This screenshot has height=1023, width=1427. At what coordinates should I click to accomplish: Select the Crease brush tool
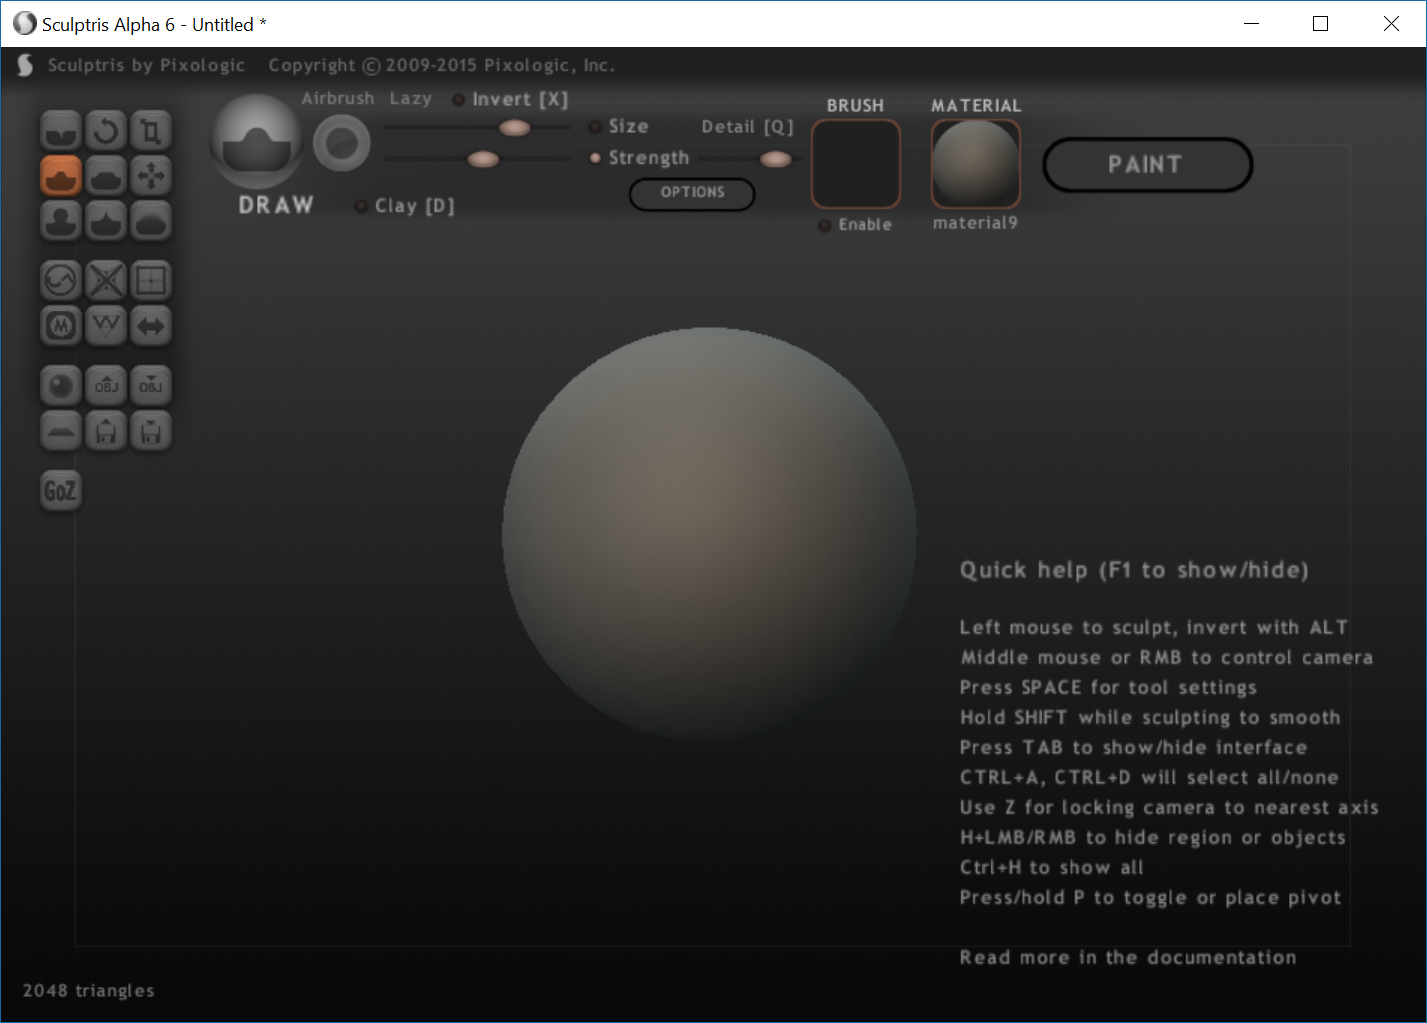tap(61, 130)
